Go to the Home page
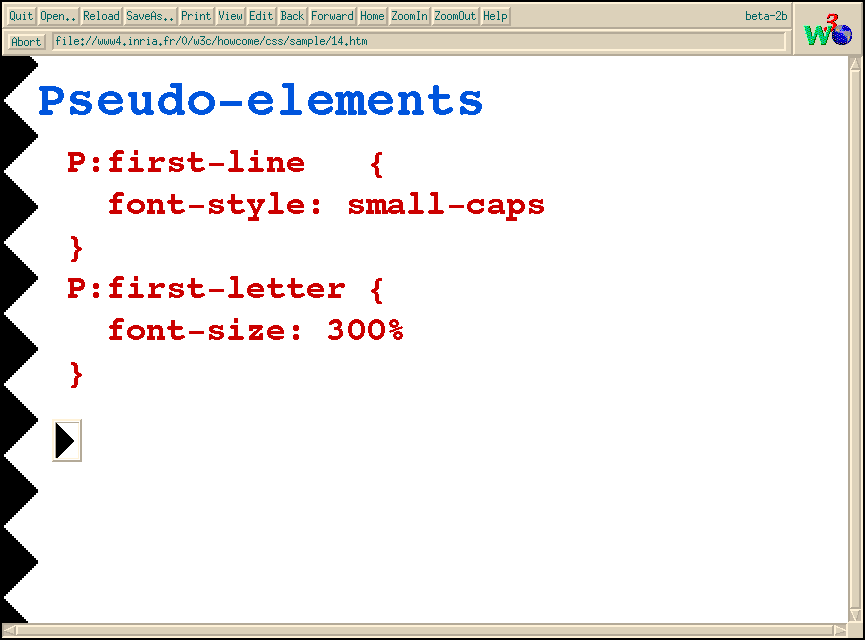This screenshot has height=640, width=865. 372,16
